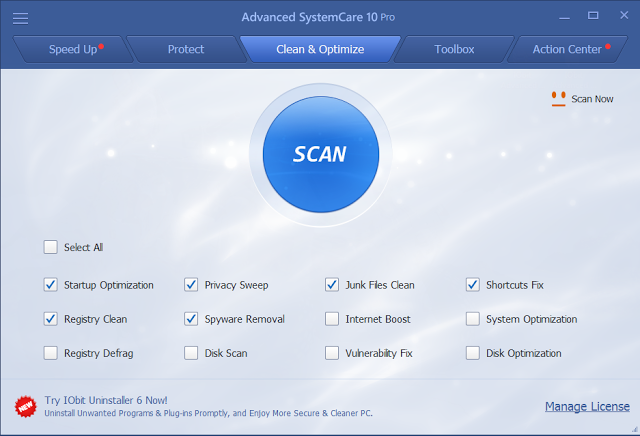Open the hamburger menu icon

pyautogui.click(x=20, y=18)
